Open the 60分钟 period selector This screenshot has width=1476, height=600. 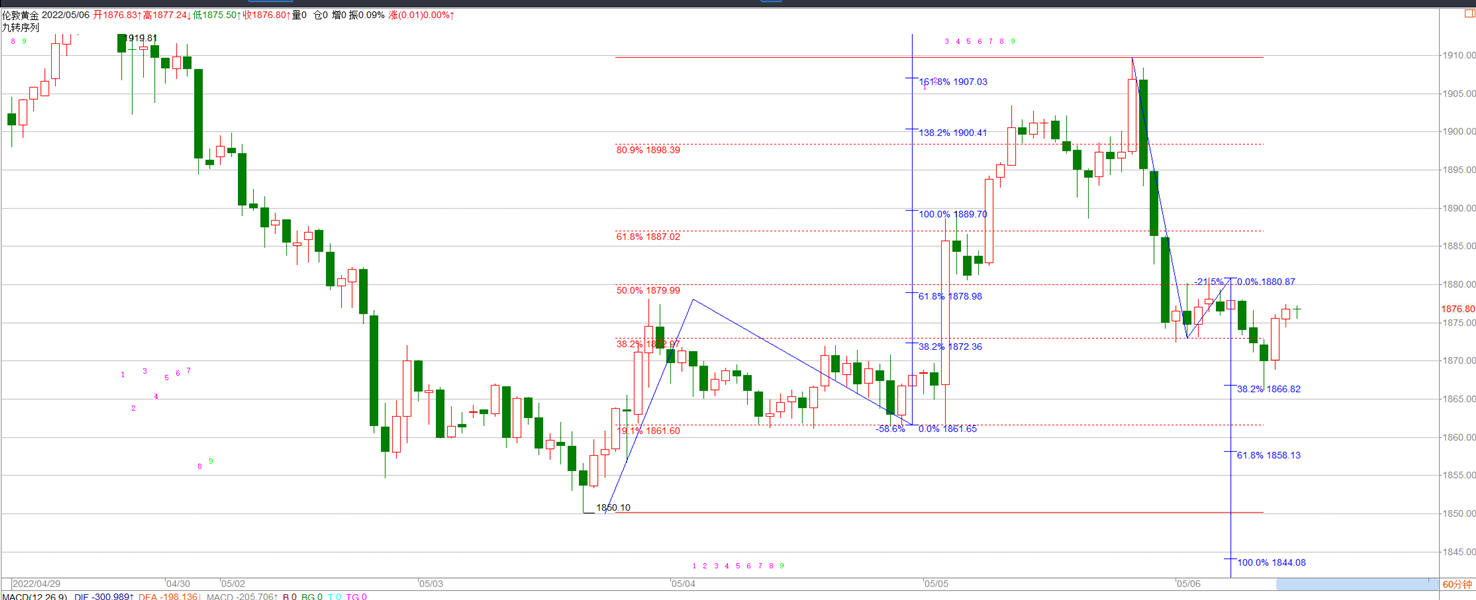1458,584
